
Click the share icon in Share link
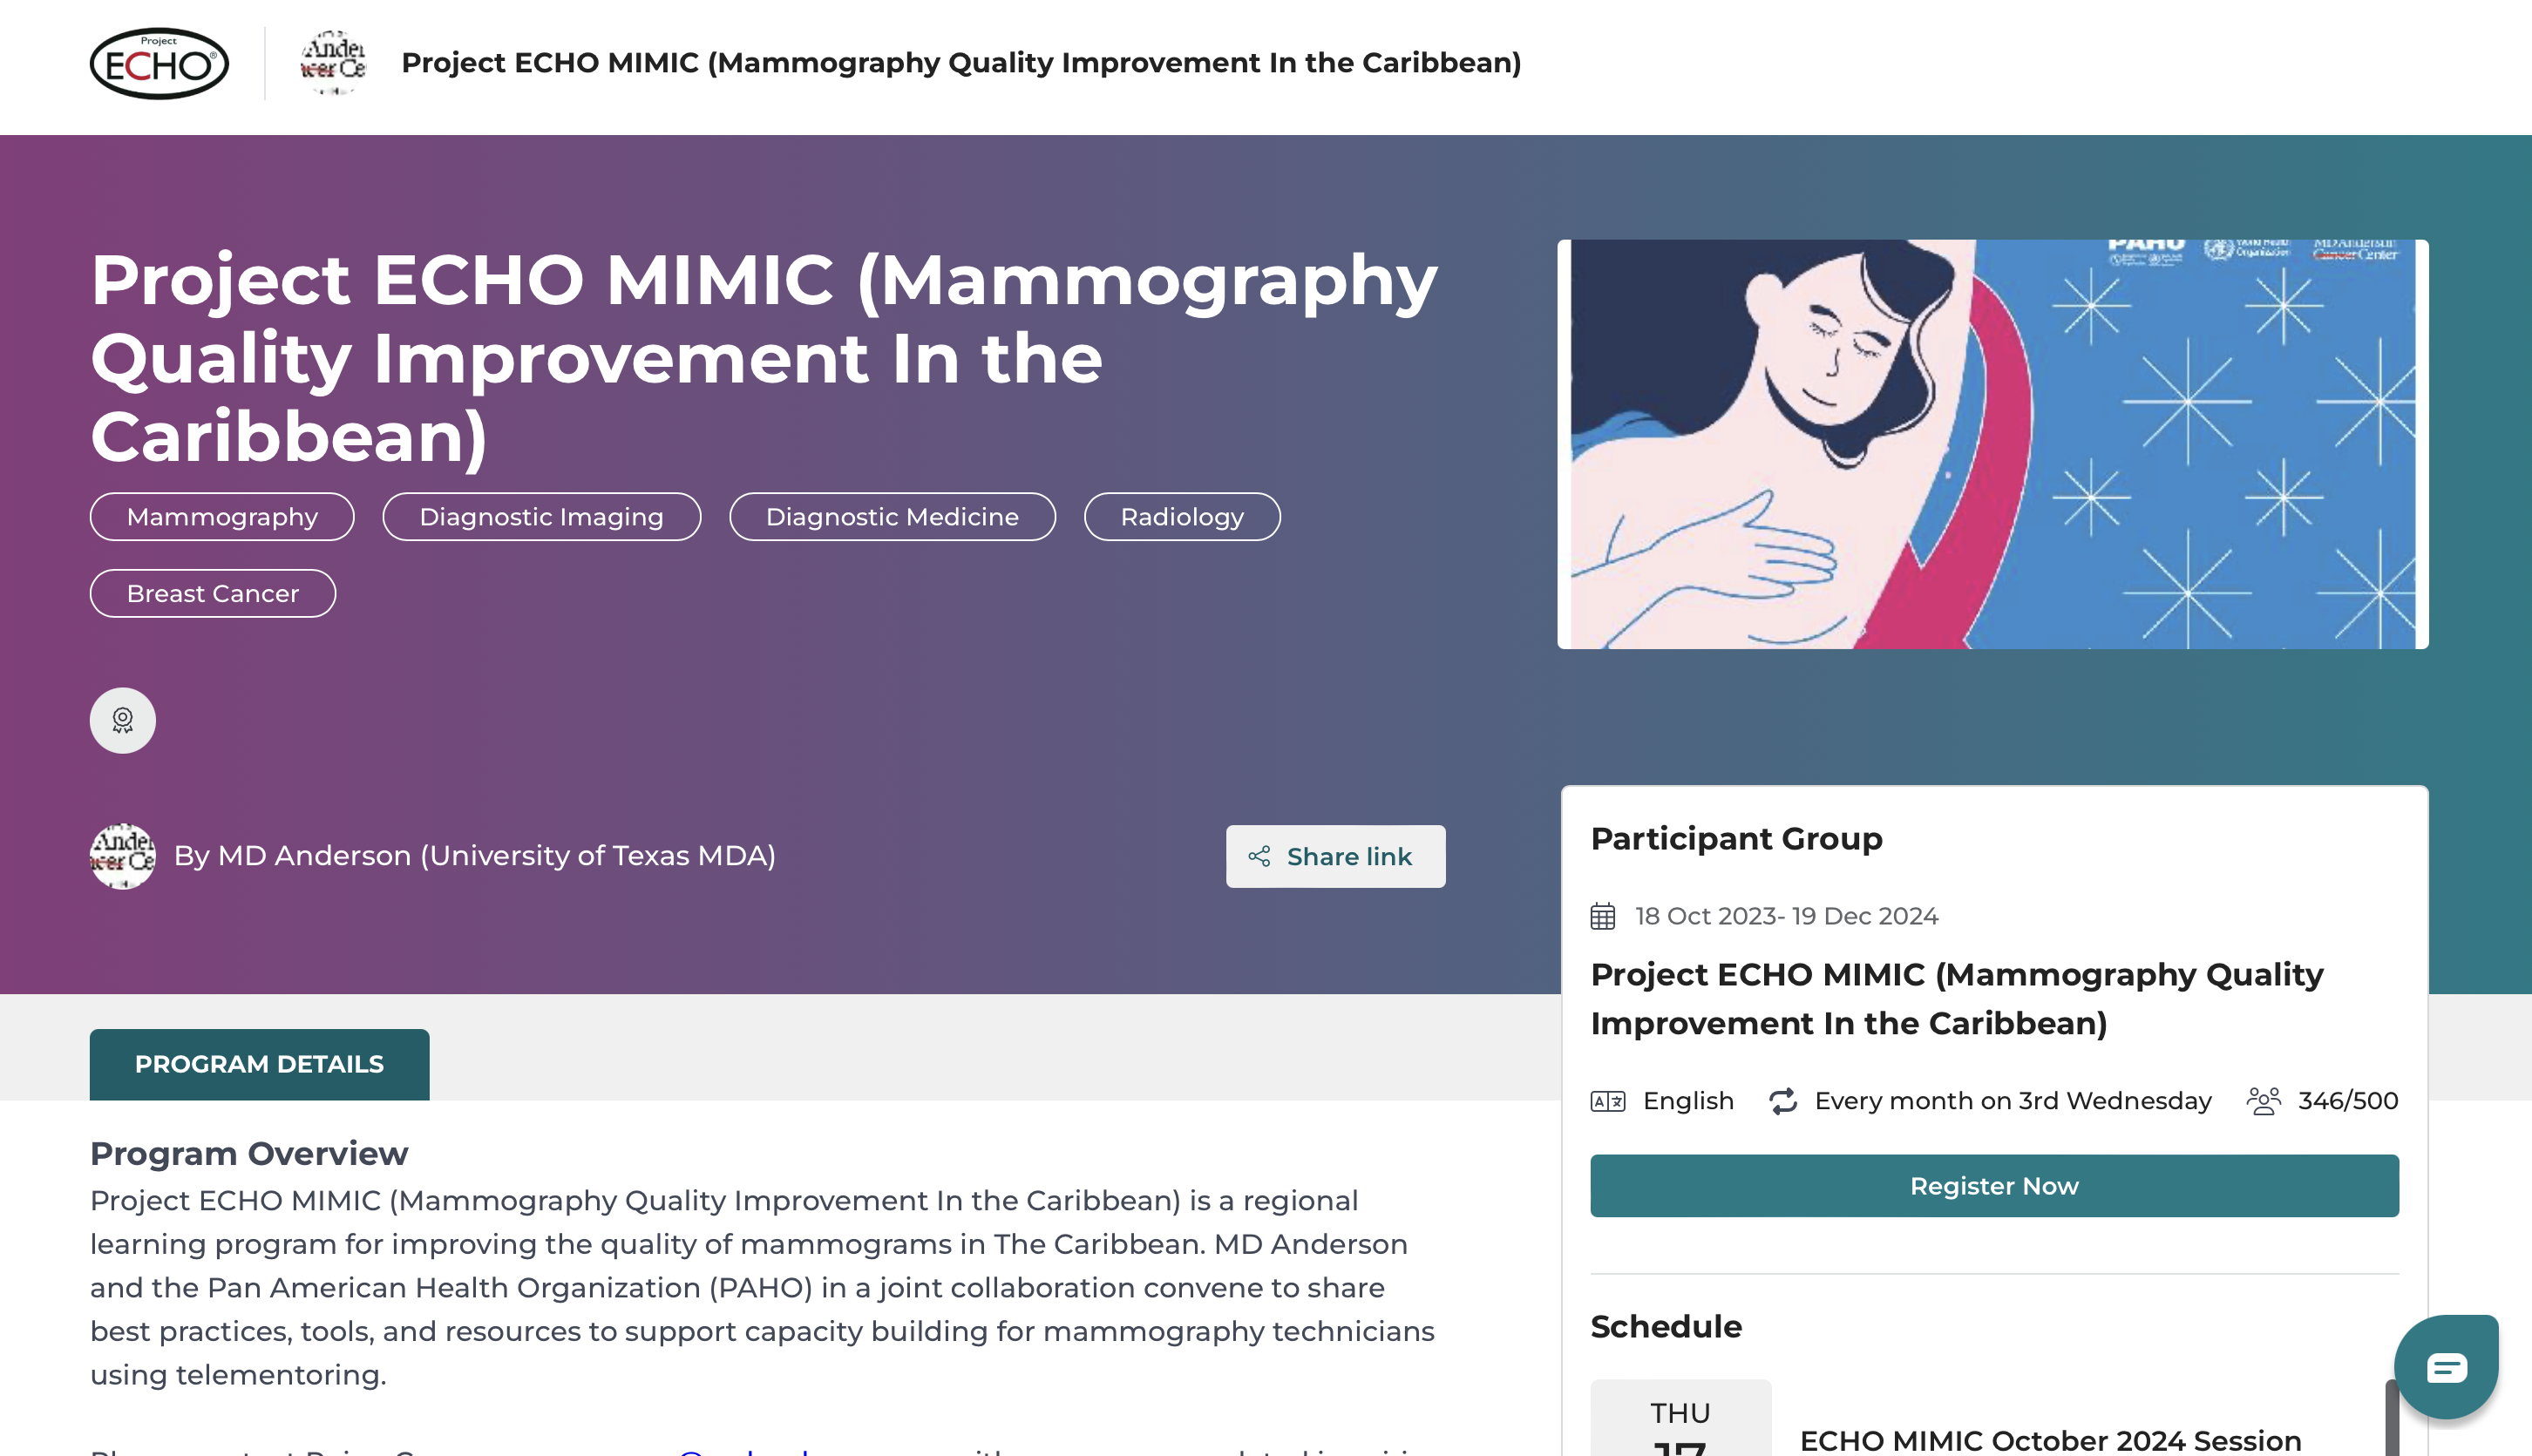click(x=1259, y=856)
